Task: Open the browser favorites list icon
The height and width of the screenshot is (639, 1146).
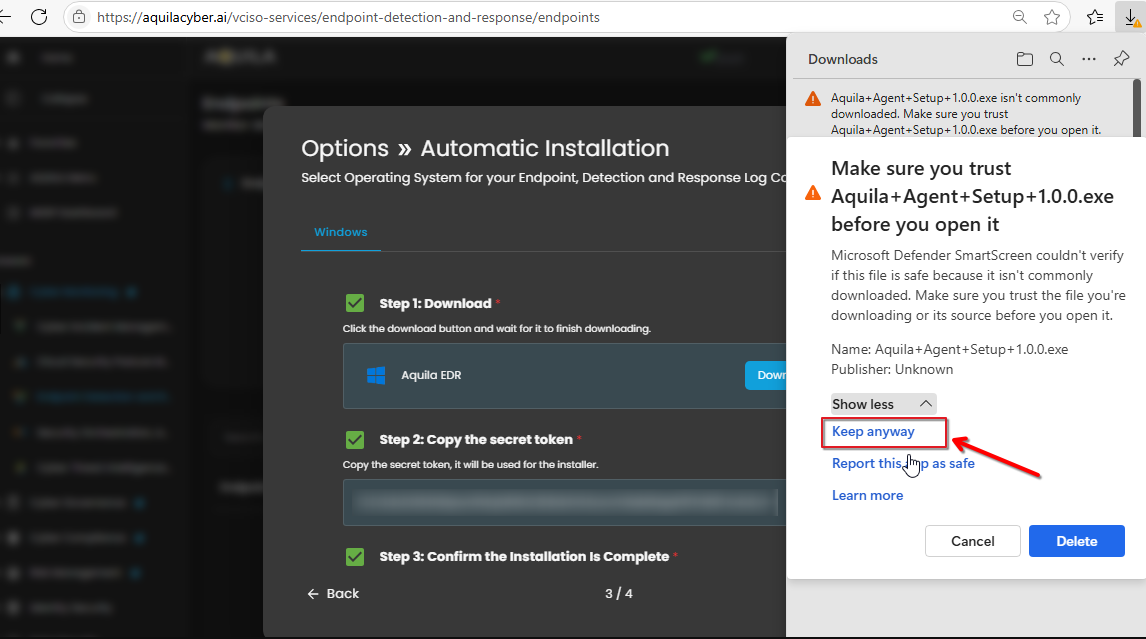Action: 1096,17
